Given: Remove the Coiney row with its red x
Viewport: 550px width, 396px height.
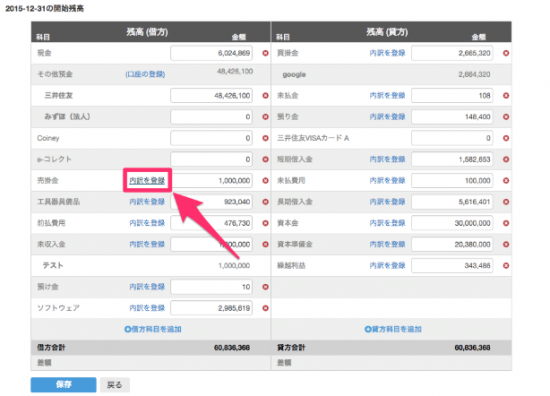Looking at the screenshot, I should coord(266,138).
